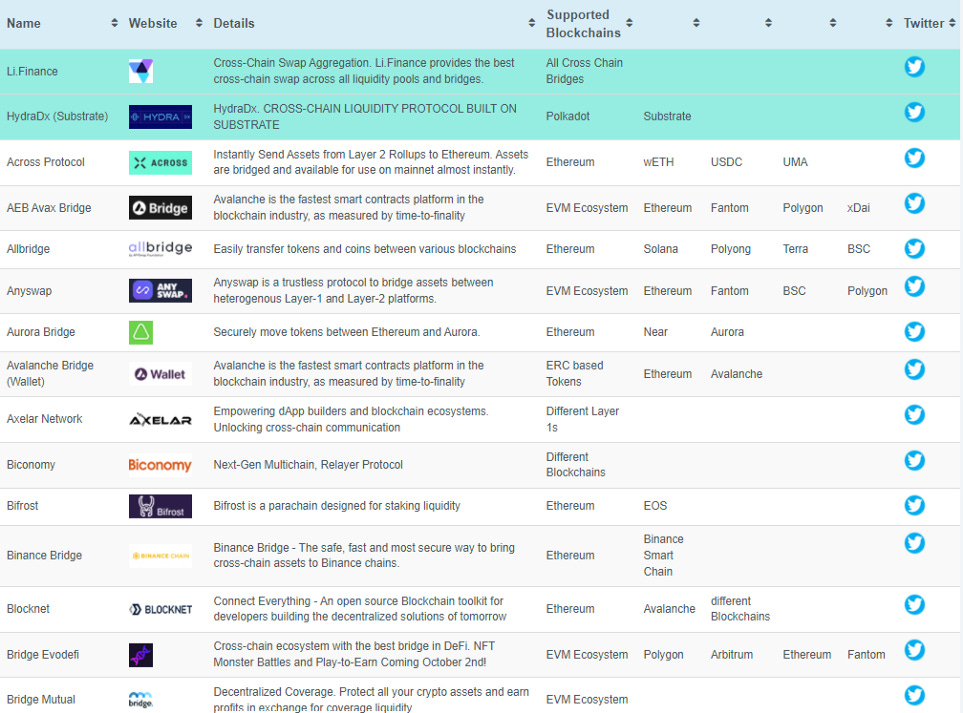The width and height of the screenshot is (963, 713).
Task: Sort the unlabeled column containing wETH and Solana
Action: coord(696,23)
